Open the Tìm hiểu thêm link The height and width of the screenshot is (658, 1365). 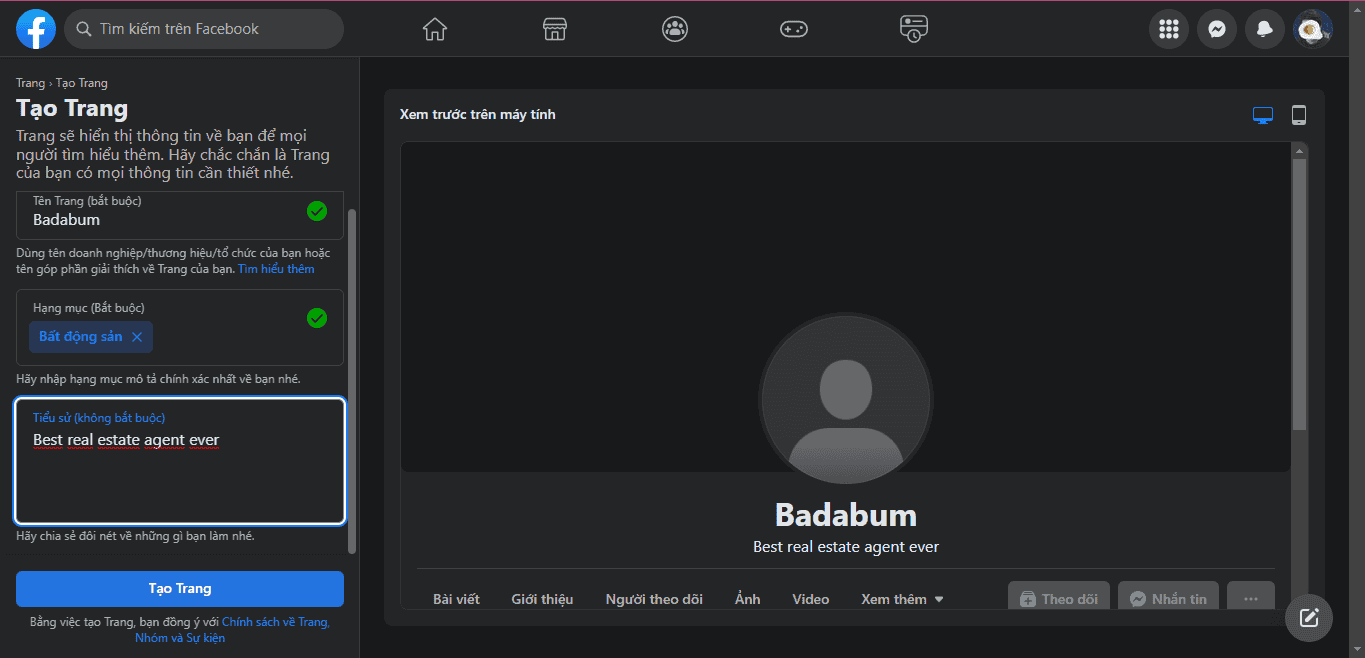click(276, 269)
